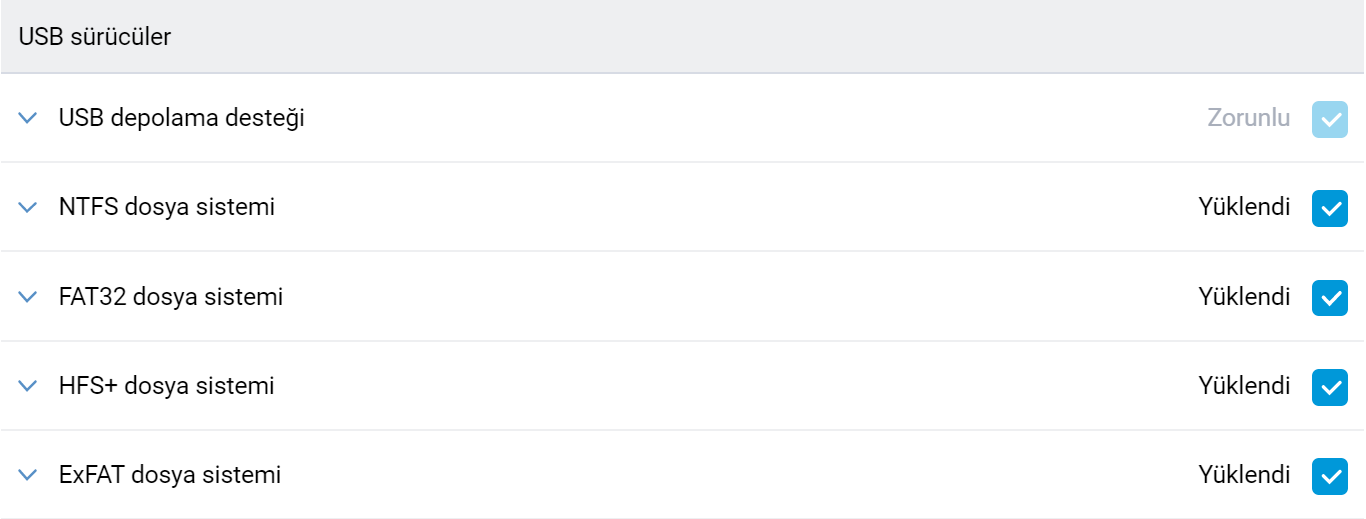Uncheck the FAT32 dosya sistemi checkbox

coord(1329,297)
